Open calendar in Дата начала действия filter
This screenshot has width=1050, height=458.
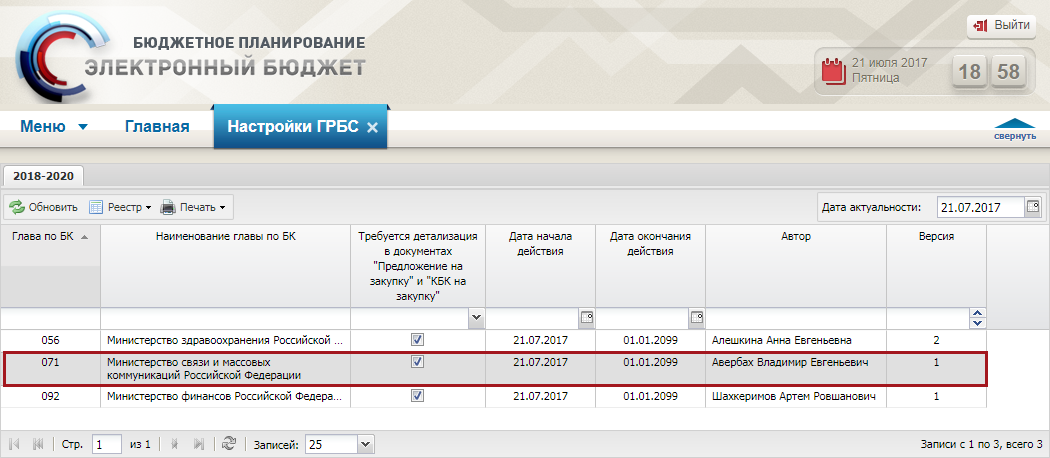pos(586,318)
